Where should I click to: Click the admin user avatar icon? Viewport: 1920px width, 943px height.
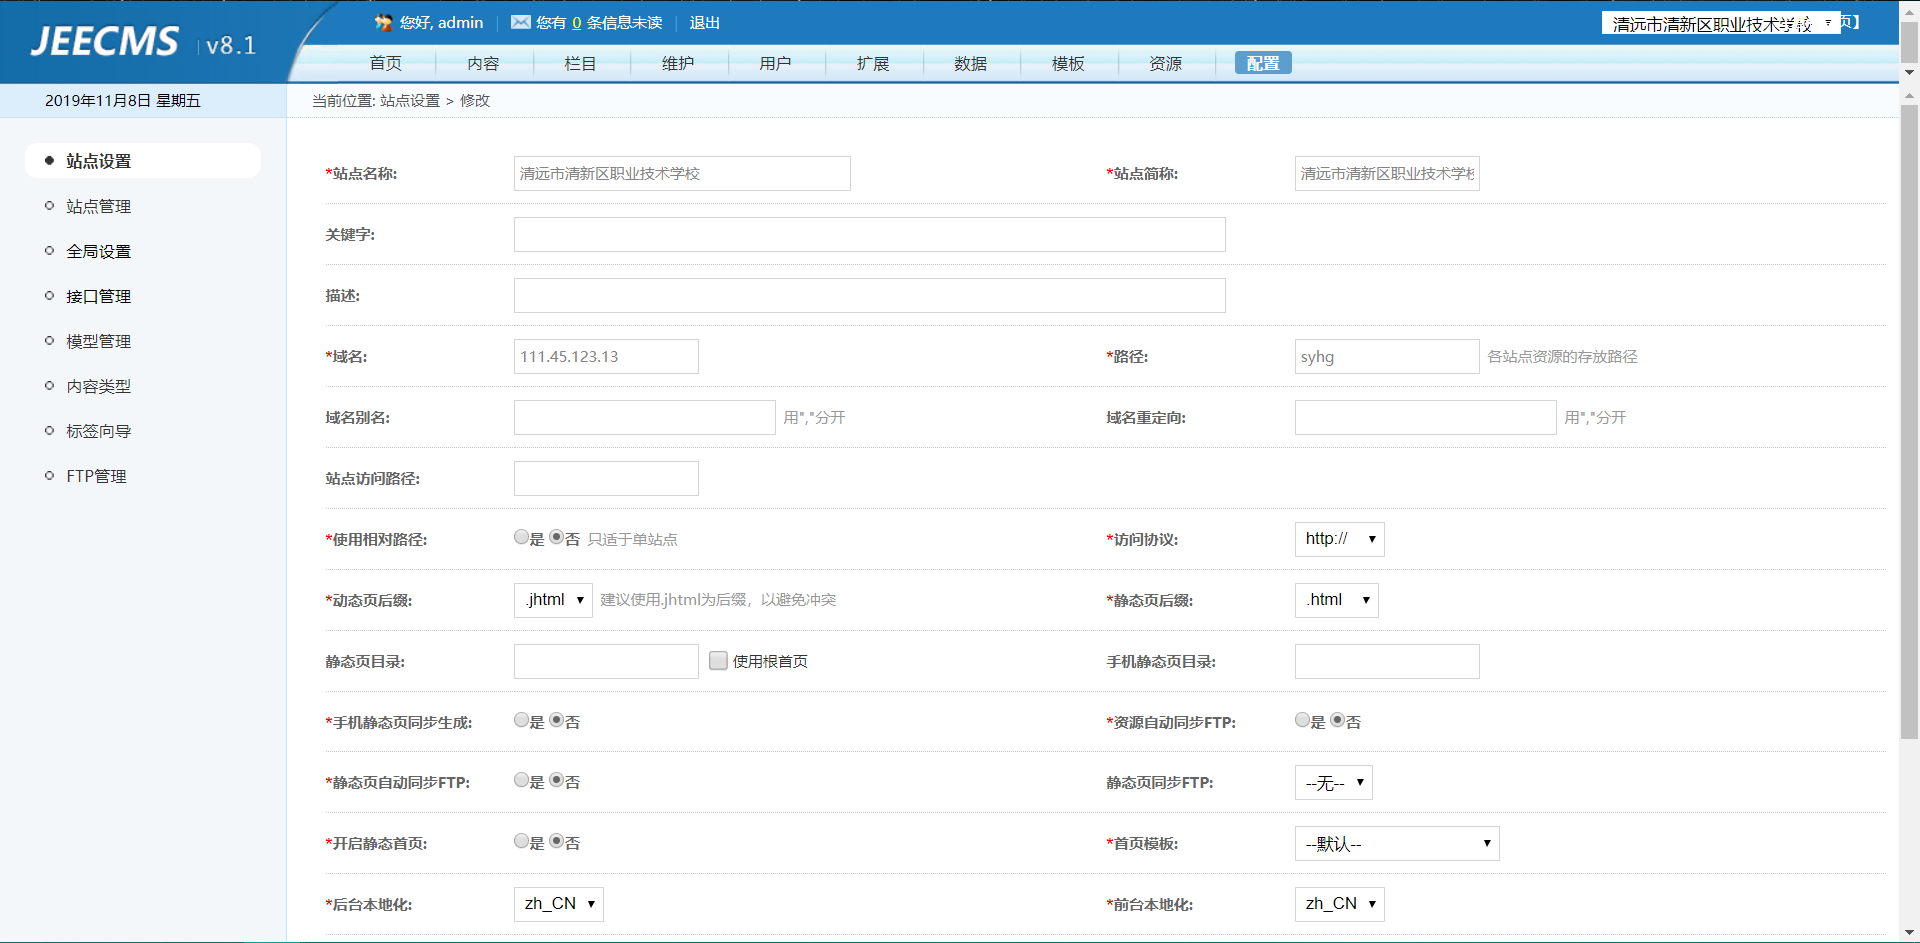[383, 23]
